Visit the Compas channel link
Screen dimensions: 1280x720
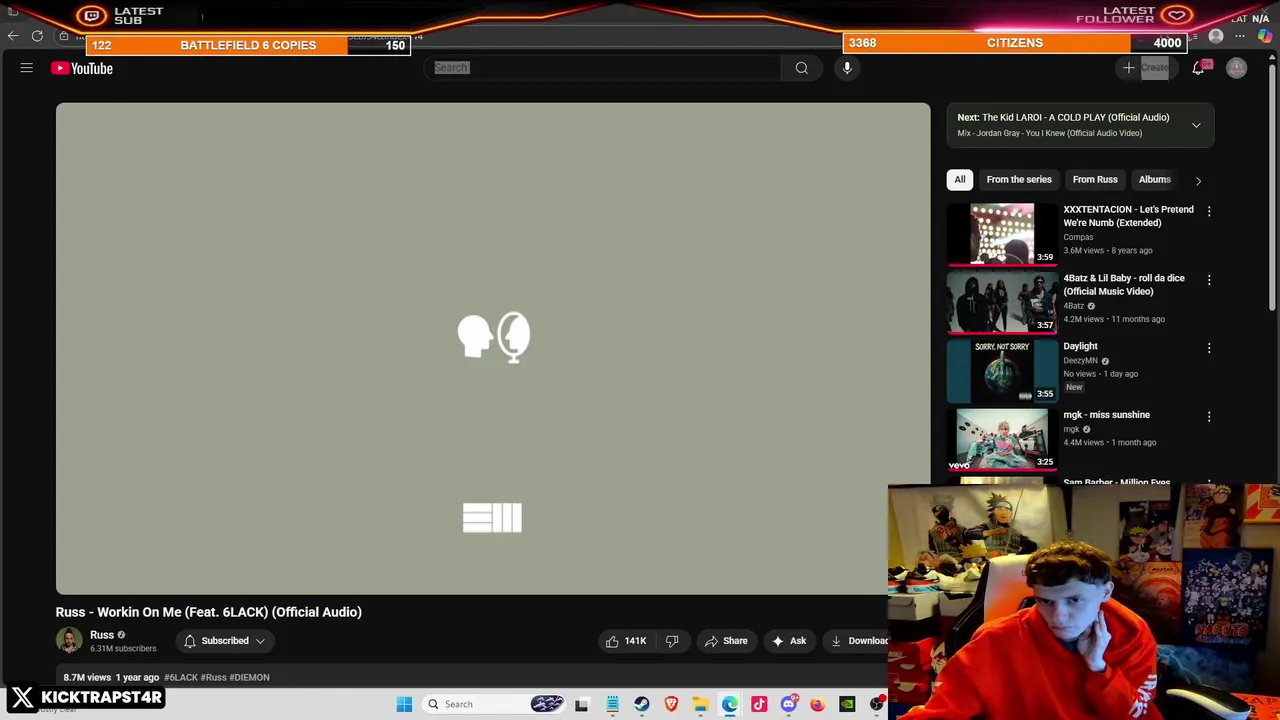1078,237
